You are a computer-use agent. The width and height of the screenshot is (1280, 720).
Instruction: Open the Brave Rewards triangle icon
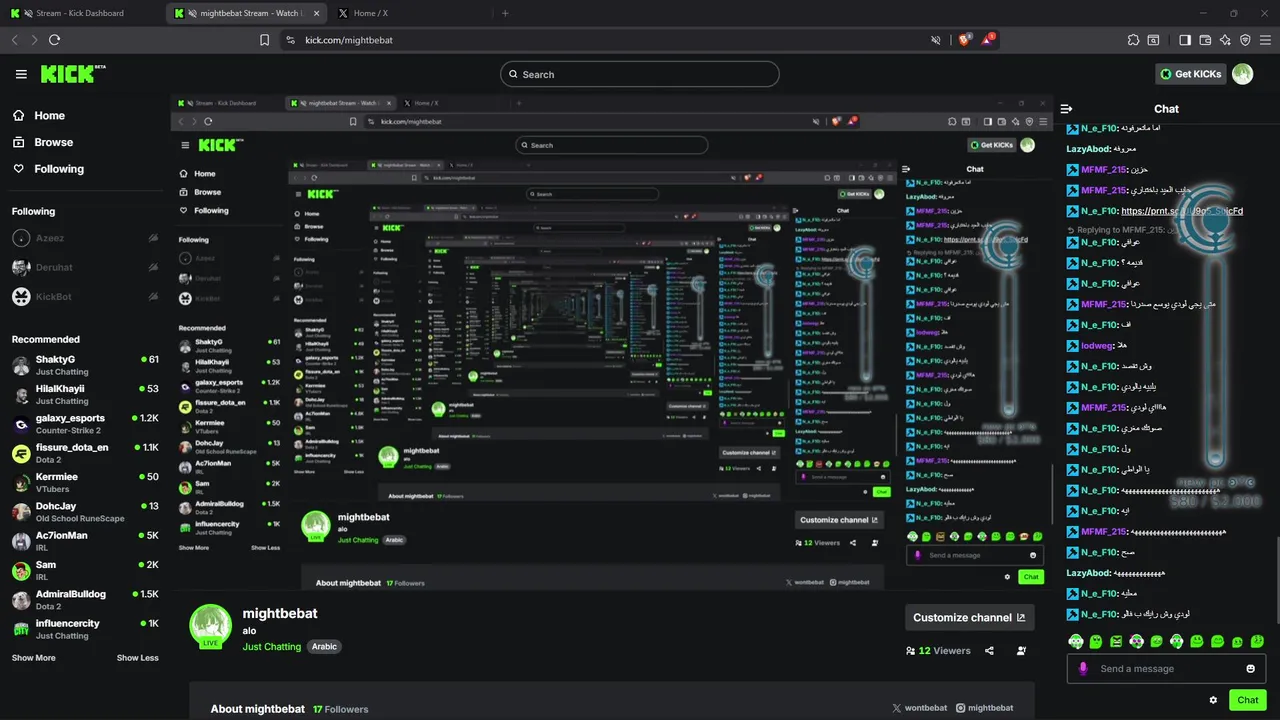pyautogui.click(x=988, y=40)
